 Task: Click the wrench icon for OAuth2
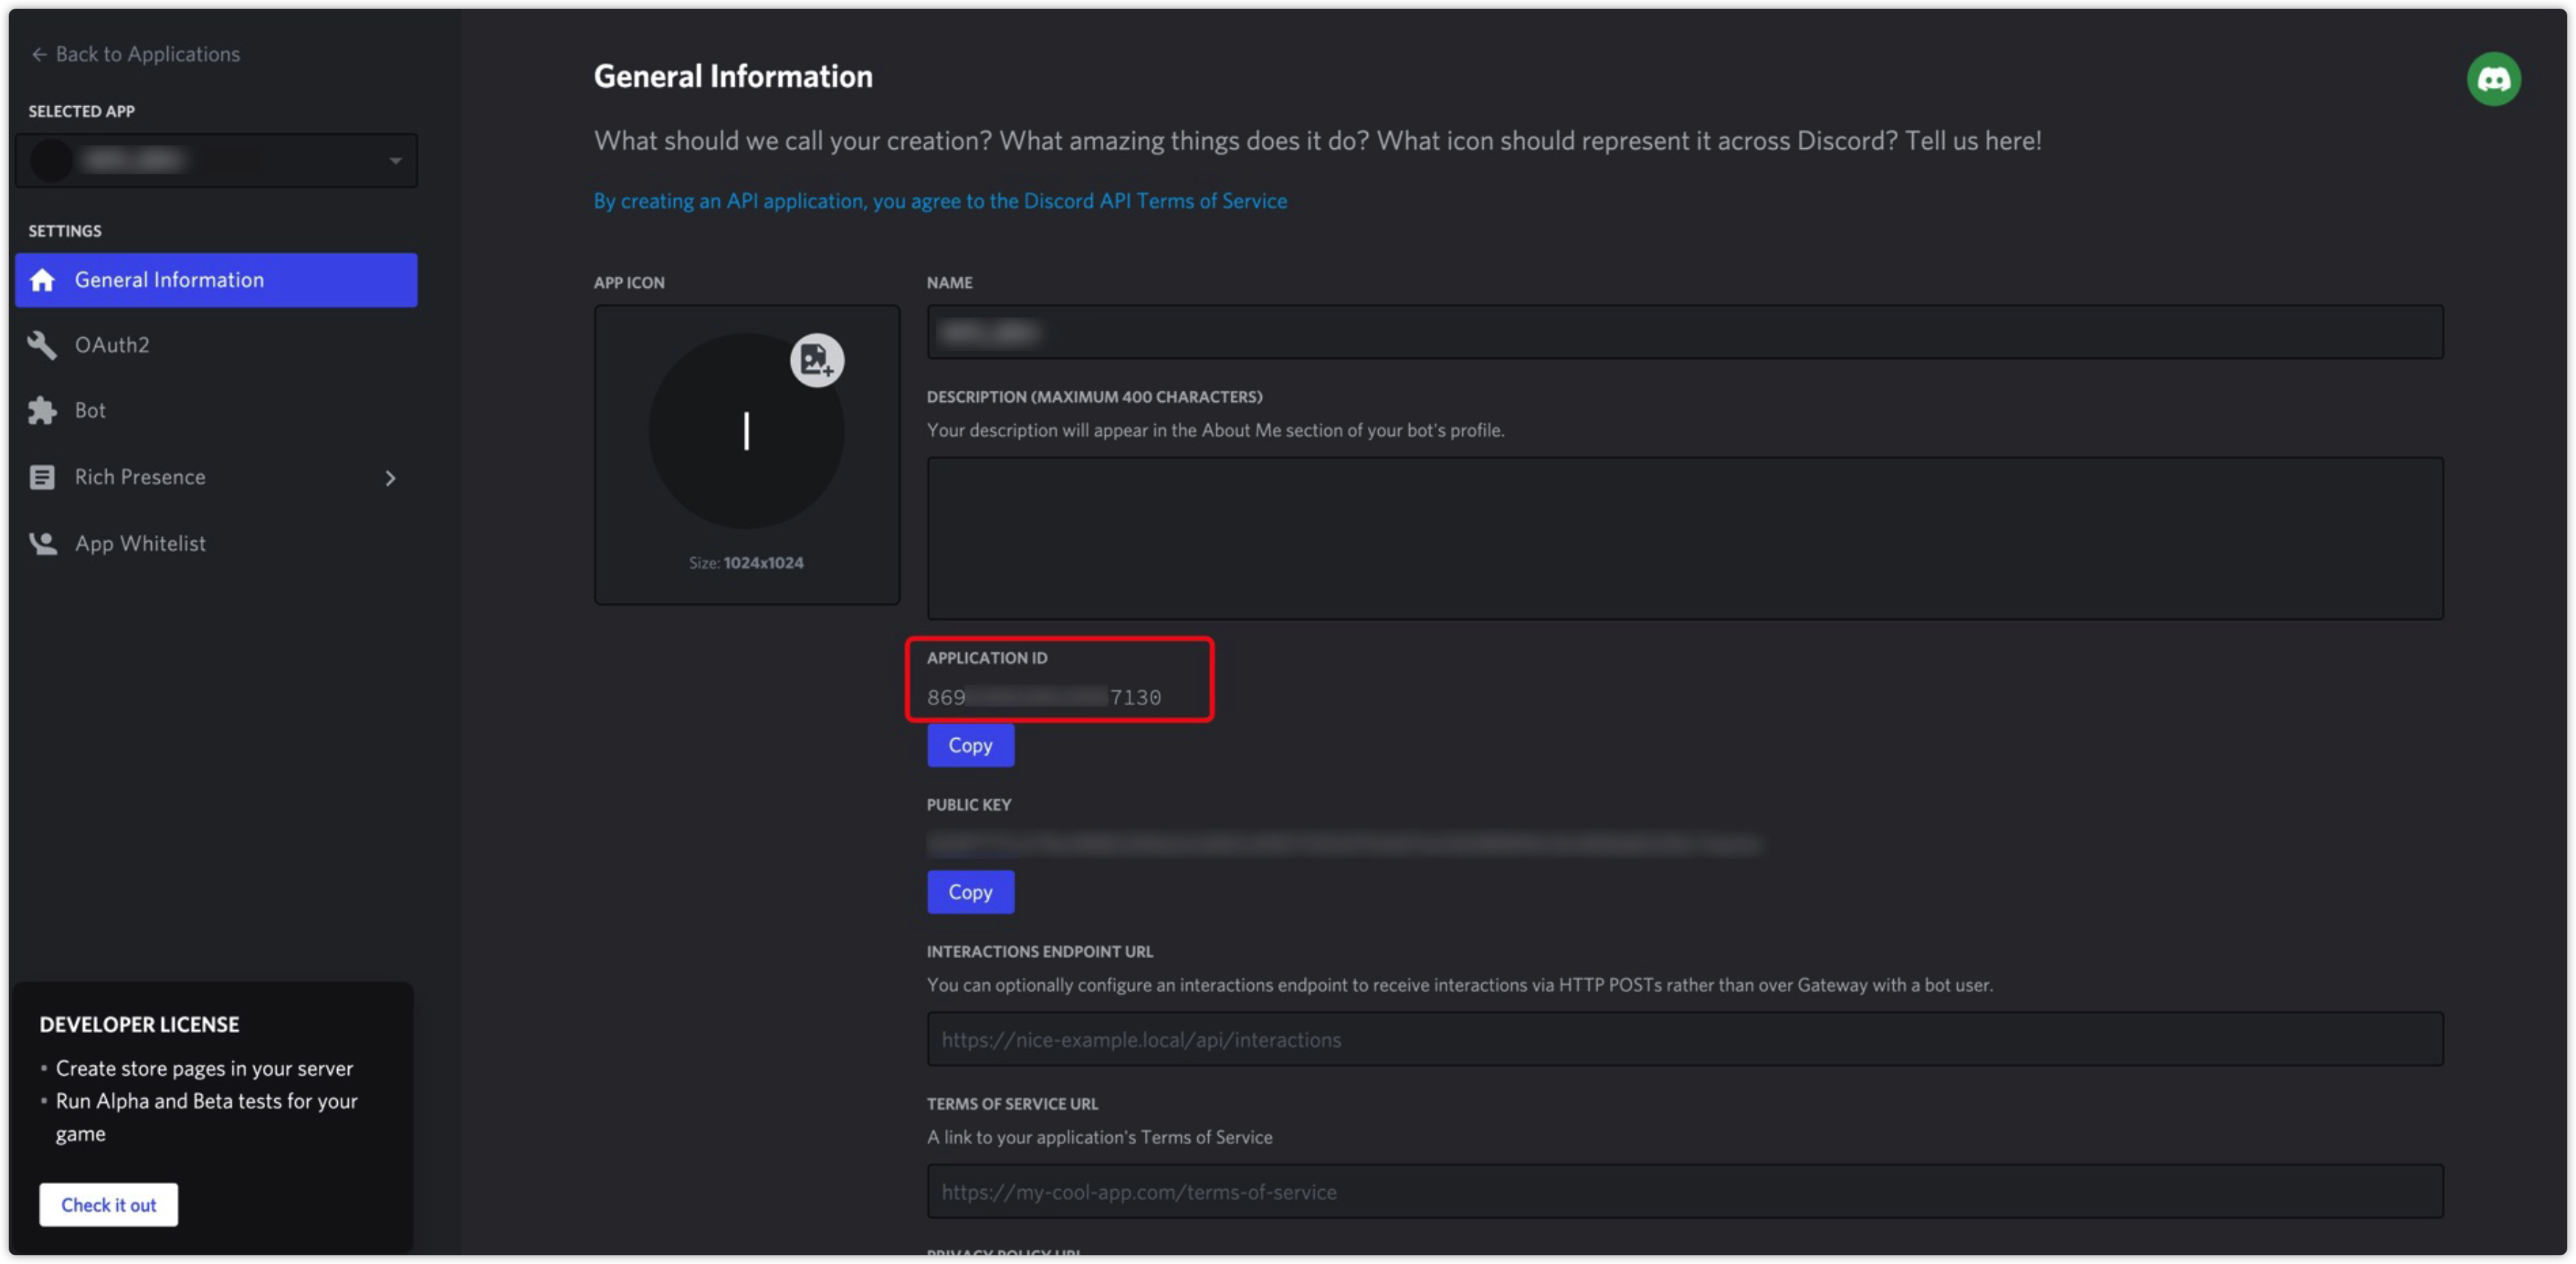pos(42,345)
